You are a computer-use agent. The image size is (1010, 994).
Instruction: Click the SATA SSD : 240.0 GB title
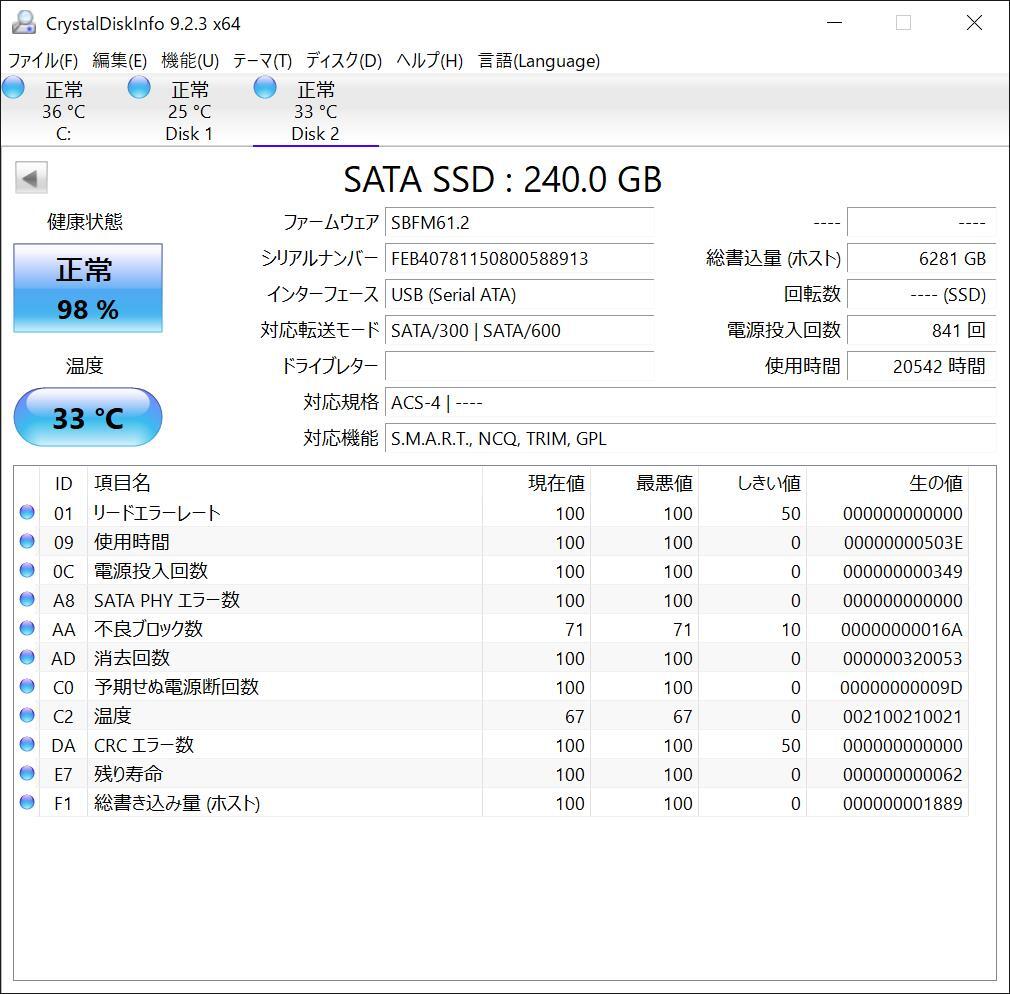pyautogui.click(x=502, y=179)
